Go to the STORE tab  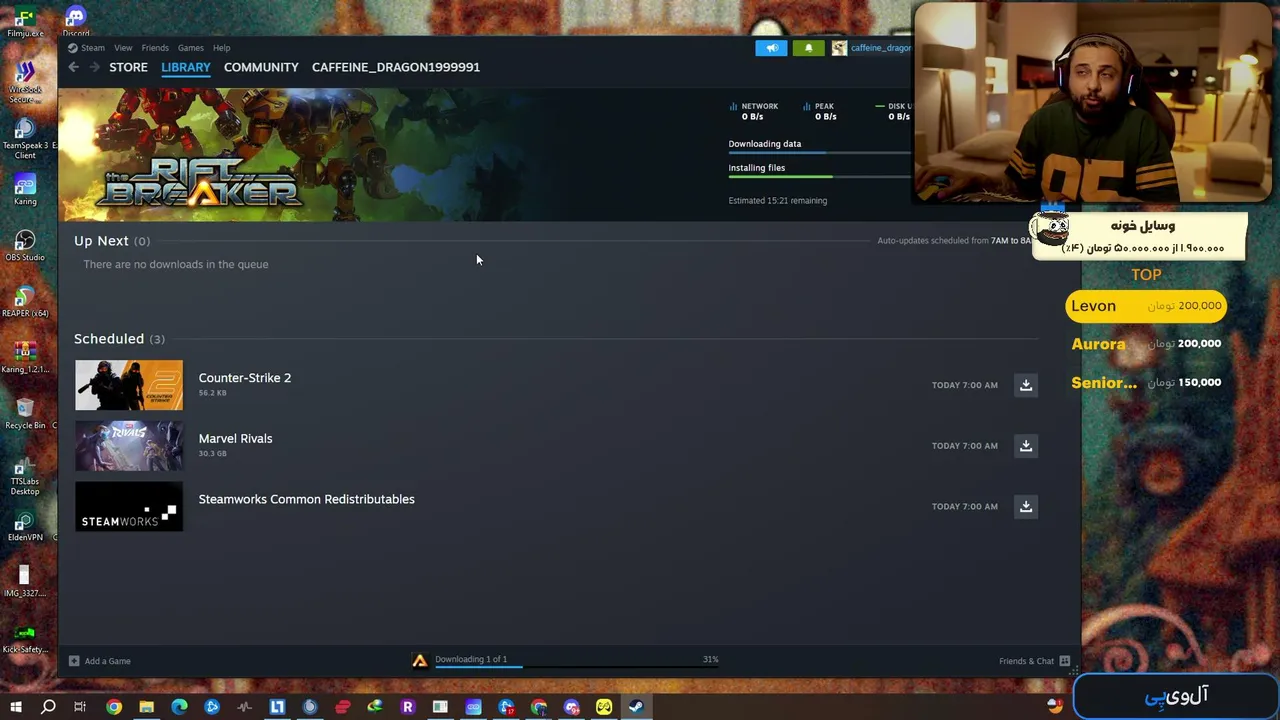(128, 67)
